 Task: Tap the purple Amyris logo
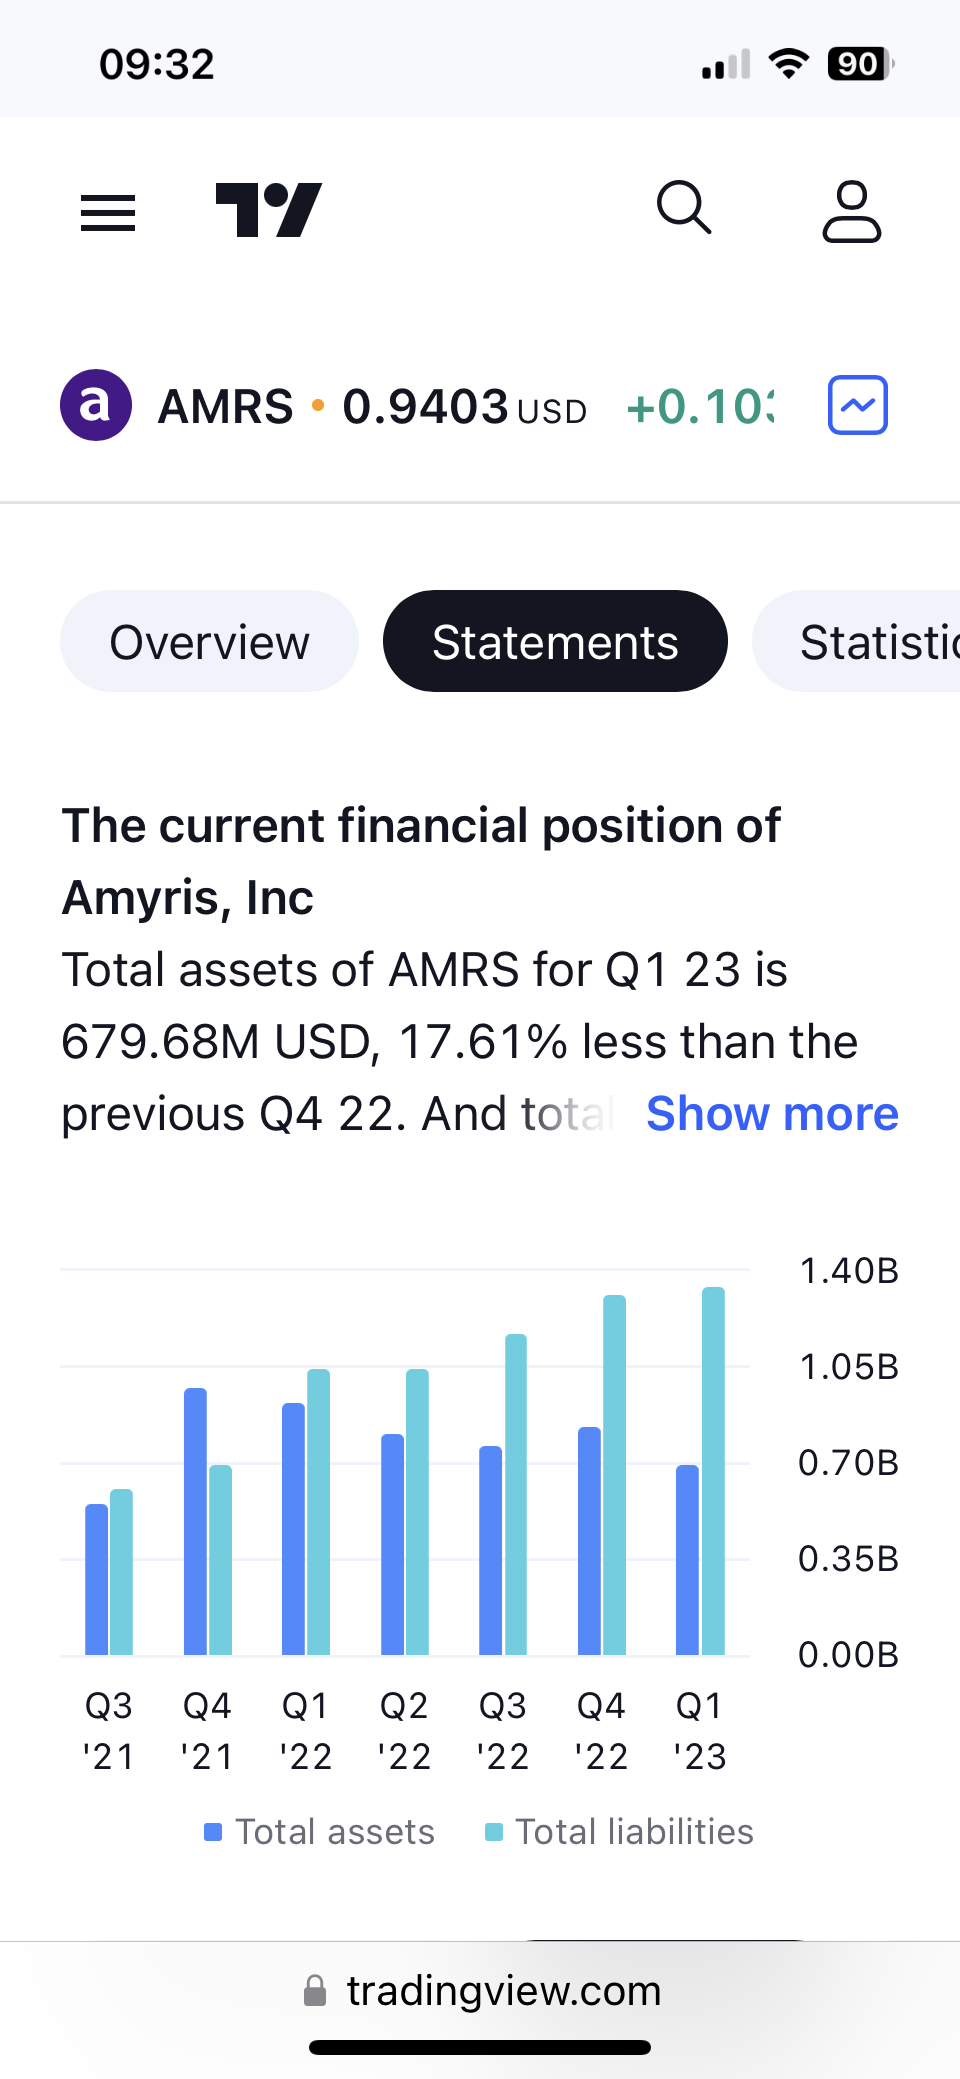click(x=96, y=405)
